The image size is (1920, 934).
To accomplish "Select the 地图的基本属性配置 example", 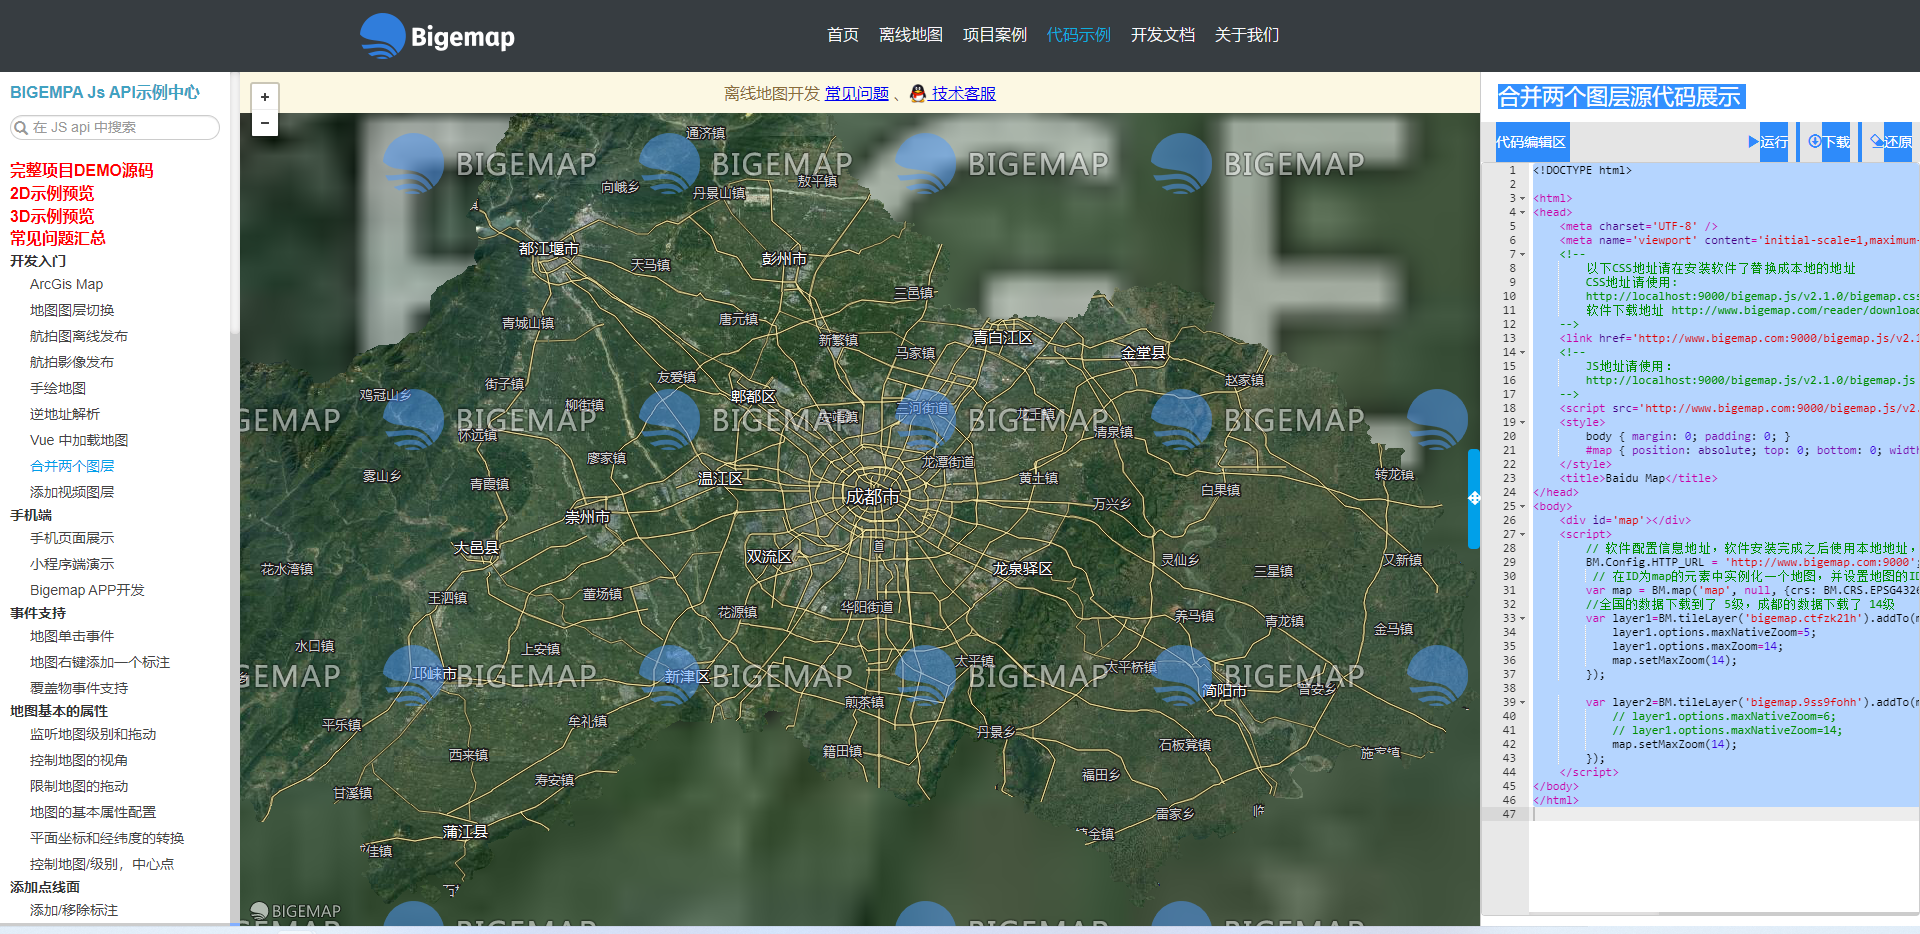I will [x=93, y=812].
